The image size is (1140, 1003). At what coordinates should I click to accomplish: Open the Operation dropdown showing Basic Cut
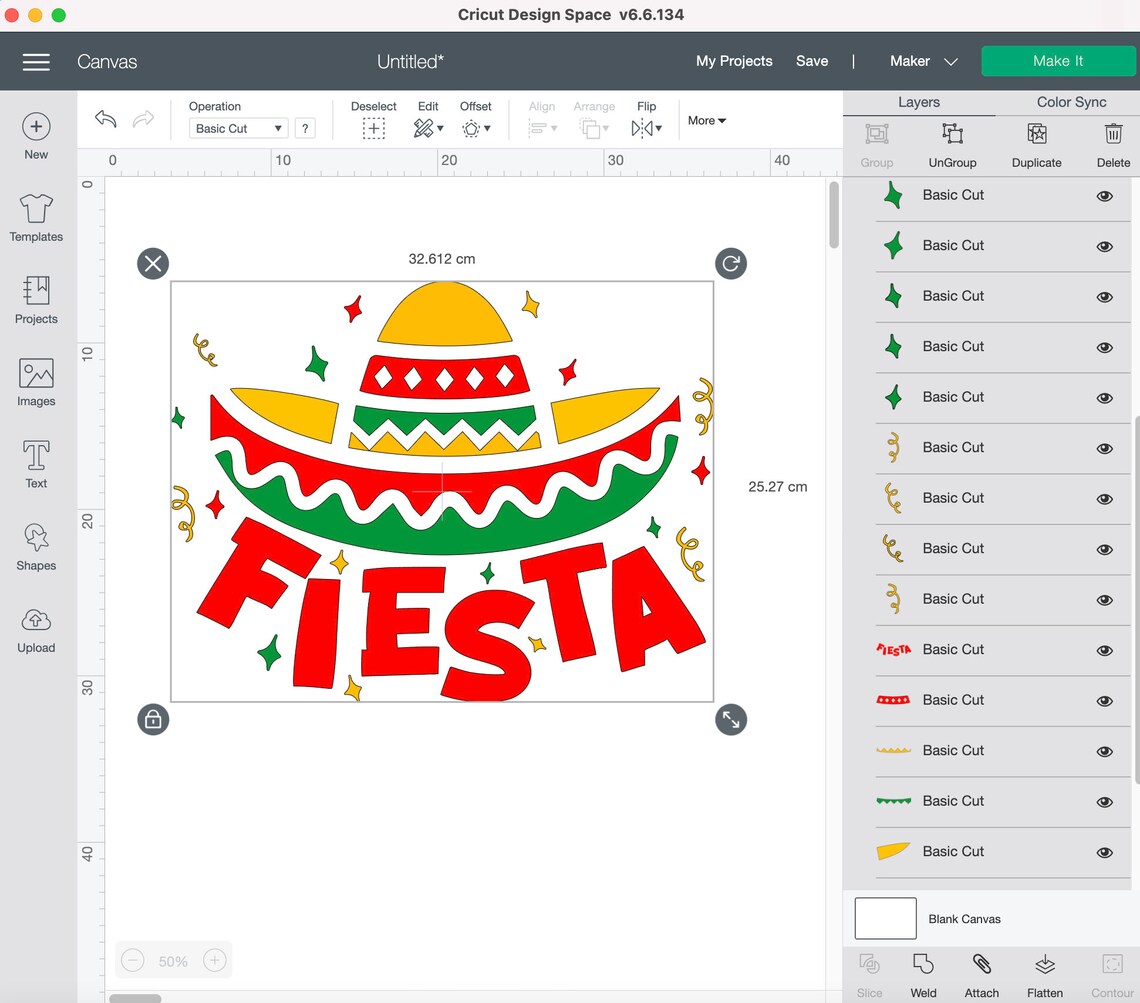[x=237, y=128]
